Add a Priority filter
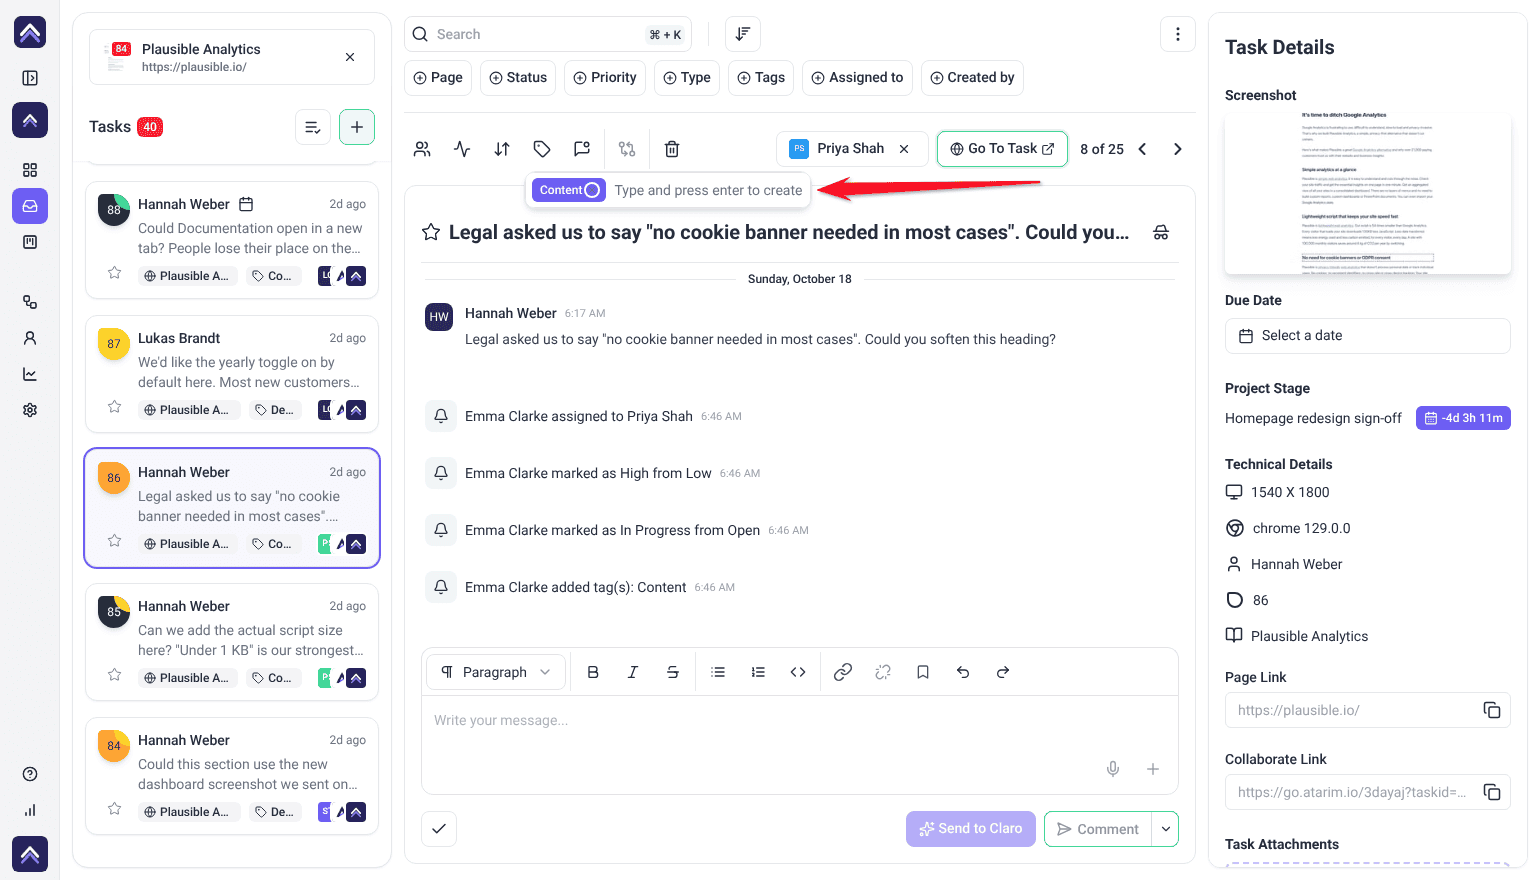The height and width of the screenshot is (880, 1540). [605, 78]
